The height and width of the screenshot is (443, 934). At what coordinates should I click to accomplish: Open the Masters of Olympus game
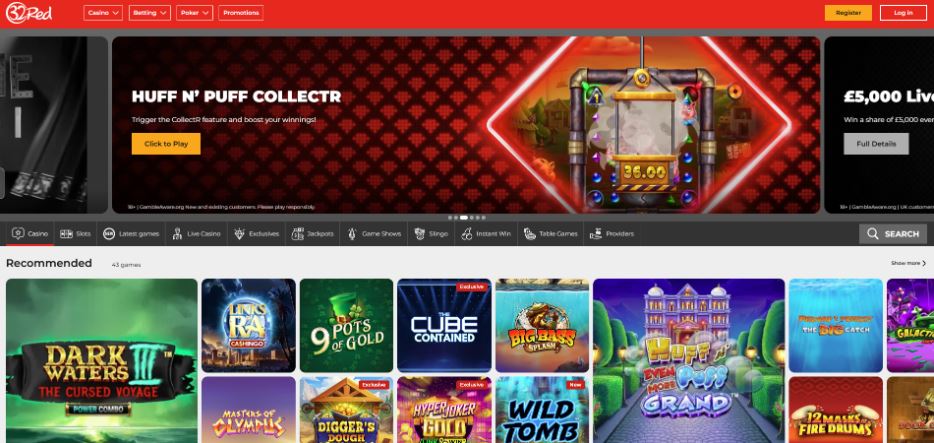[x=248, y=410]
